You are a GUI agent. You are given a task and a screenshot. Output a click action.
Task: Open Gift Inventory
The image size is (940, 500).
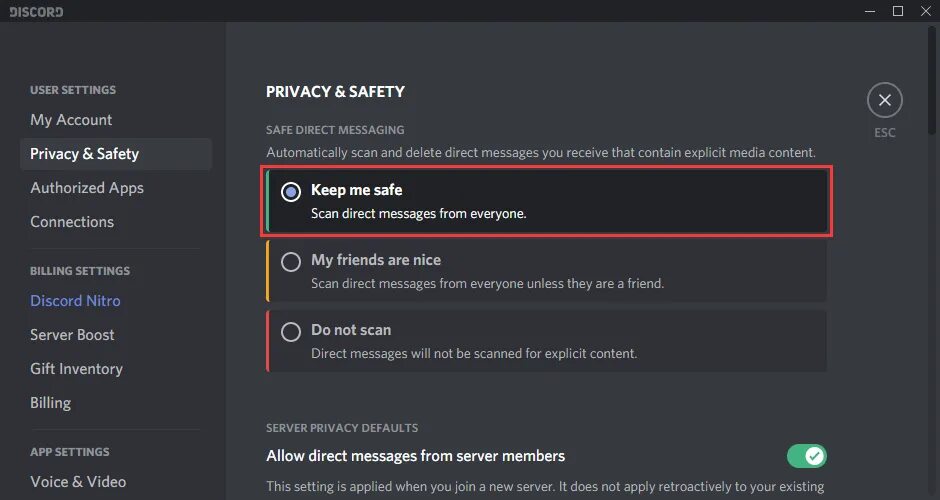click(76, 369)
